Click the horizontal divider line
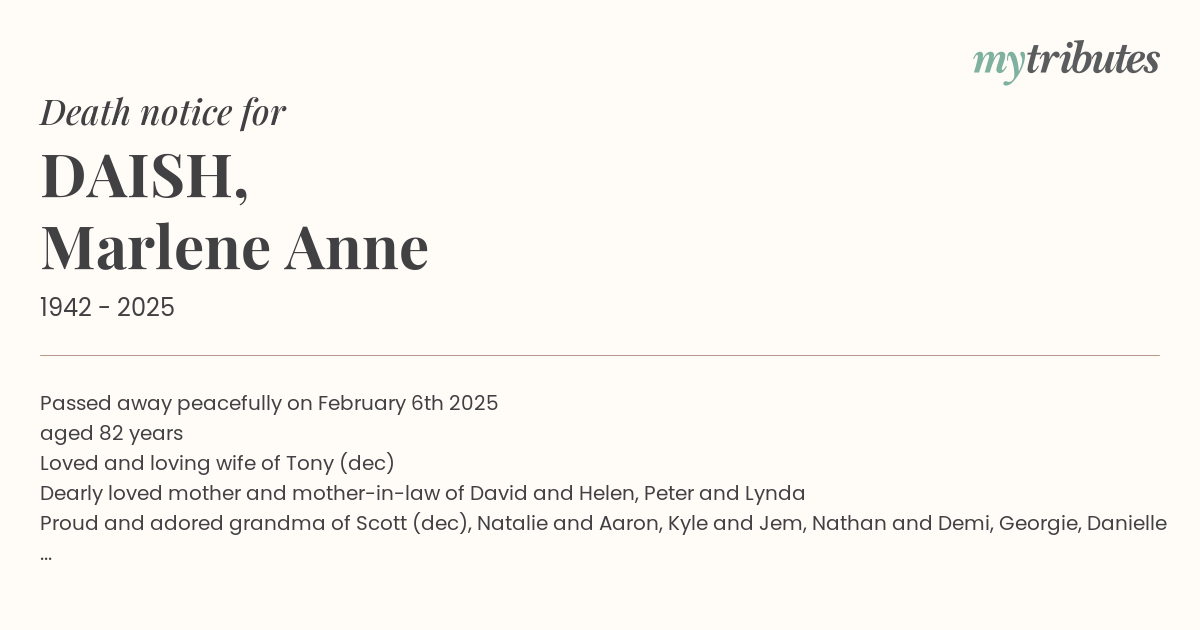This screenshot has height=630, width=1200. click(x=600, y=355)
